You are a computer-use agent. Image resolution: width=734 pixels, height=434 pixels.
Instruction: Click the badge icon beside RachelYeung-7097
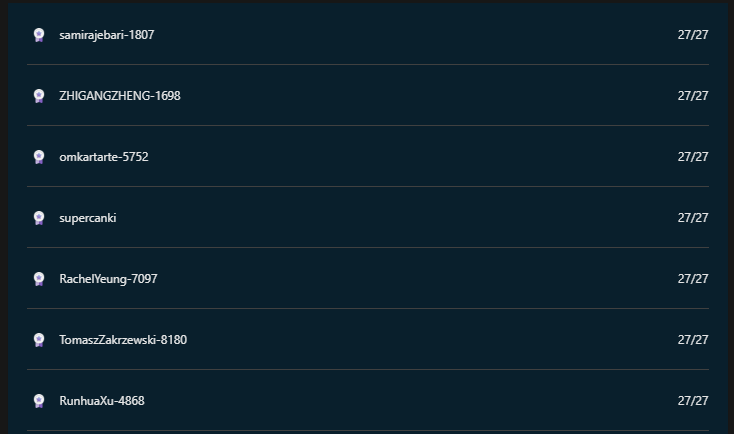point(39,279)
